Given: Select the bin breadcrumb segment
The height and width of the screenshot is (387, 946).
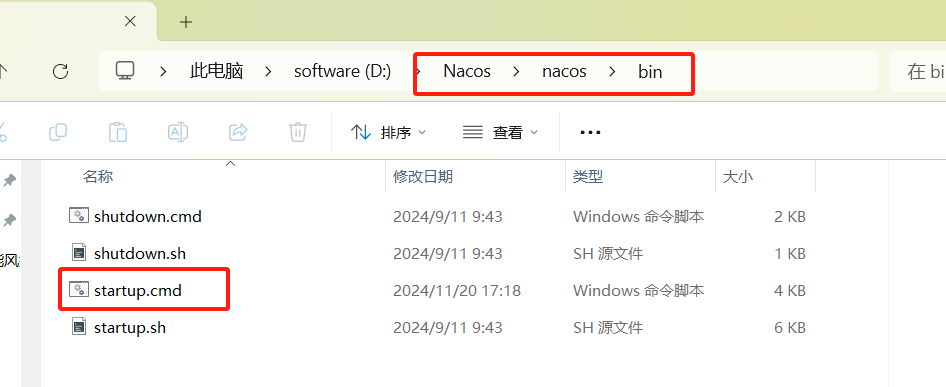Looking at the screenshot, I should click(x=650, y=72).
